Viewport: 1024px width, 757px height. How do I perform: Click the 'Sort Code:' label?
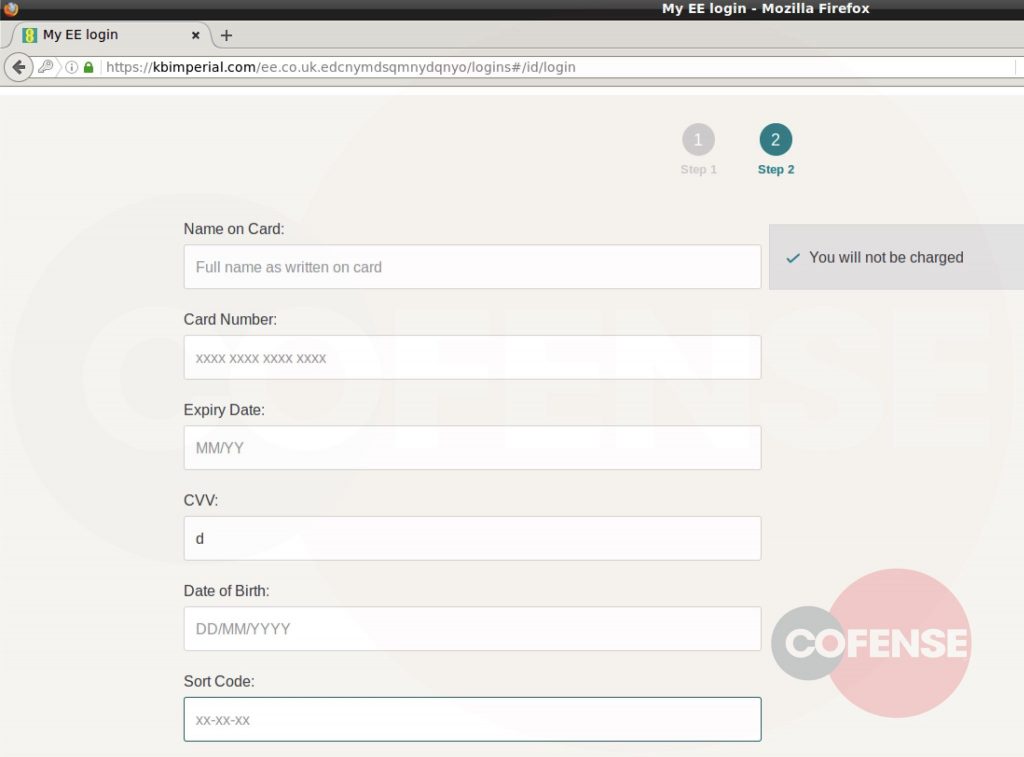click(x=219, y=681)
